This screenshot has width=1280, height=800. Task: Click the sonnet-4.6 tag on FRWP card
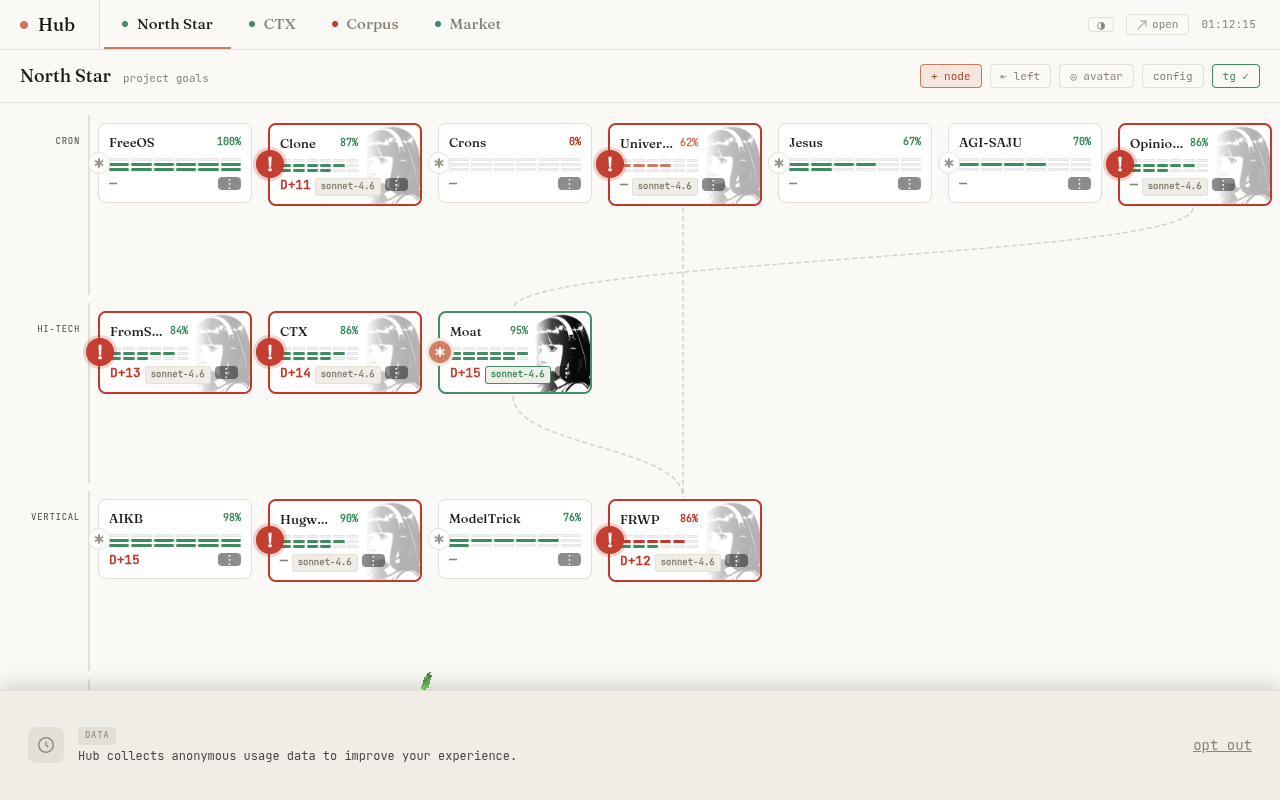688,562
